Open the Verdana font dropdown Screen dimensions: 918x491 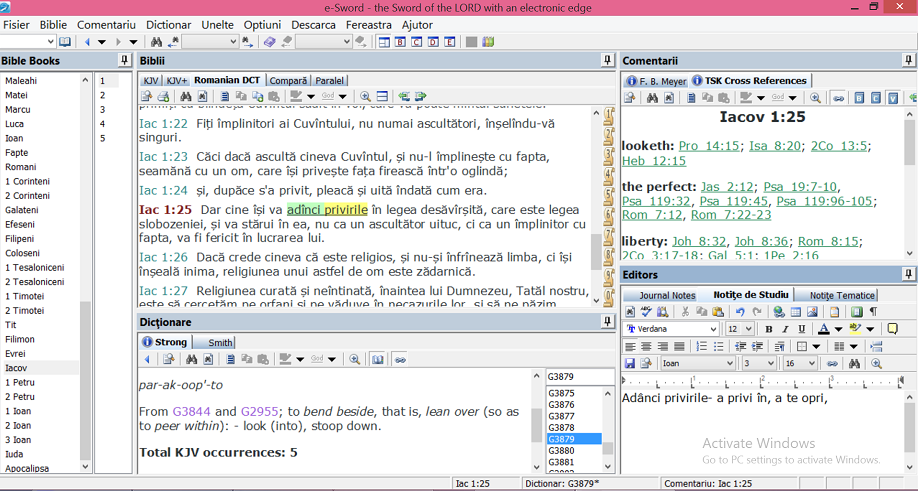click(713, 329)
